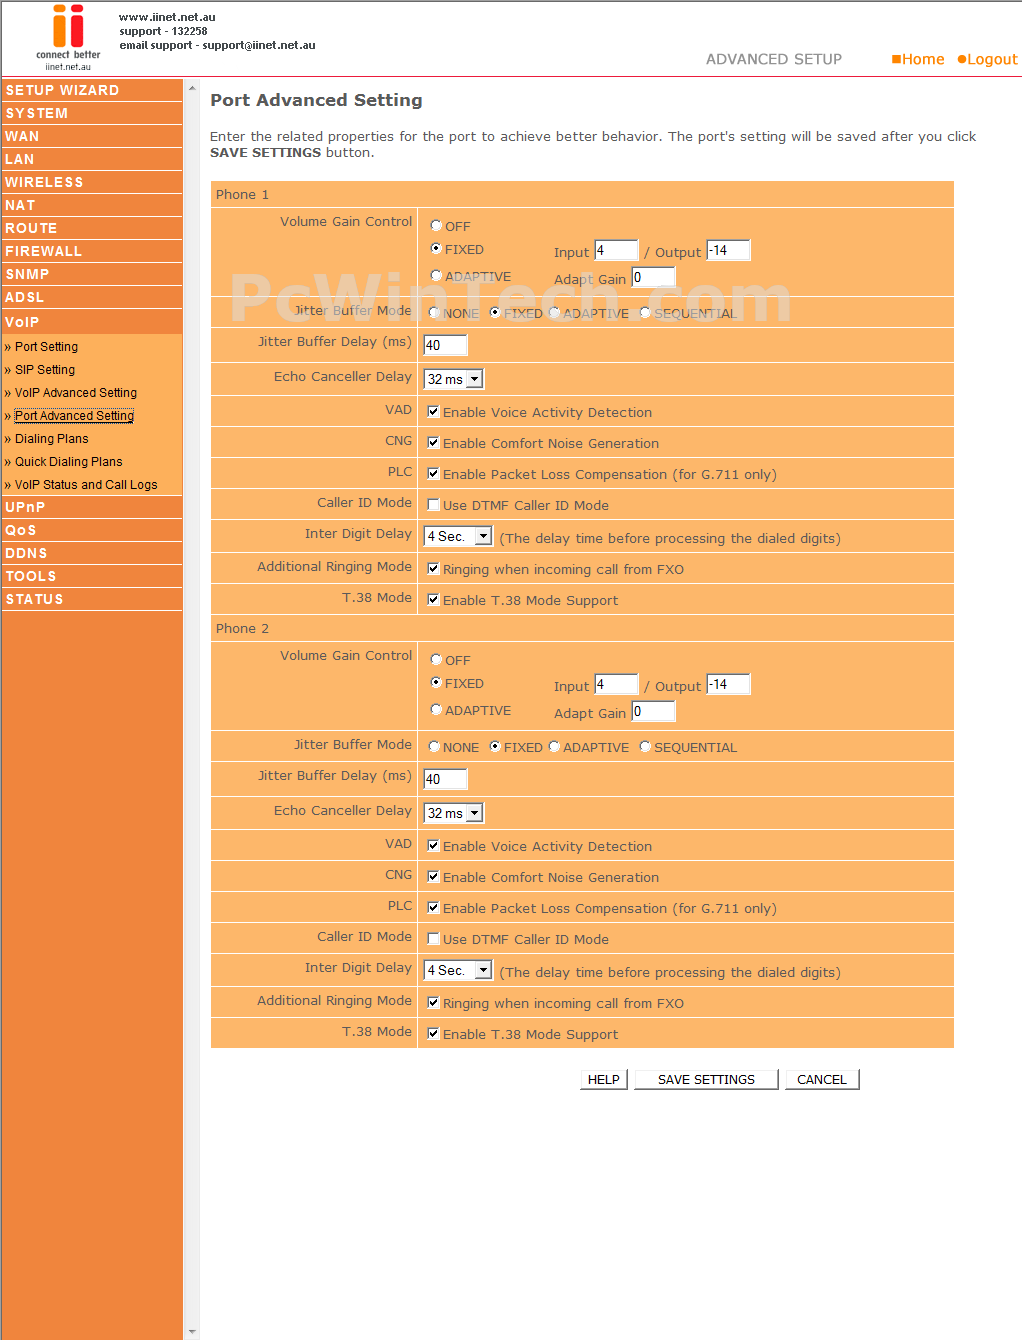The image size is (1022, 1340).
Task: Open the VoIP Advanced Setting page
Action: (76, 393)
